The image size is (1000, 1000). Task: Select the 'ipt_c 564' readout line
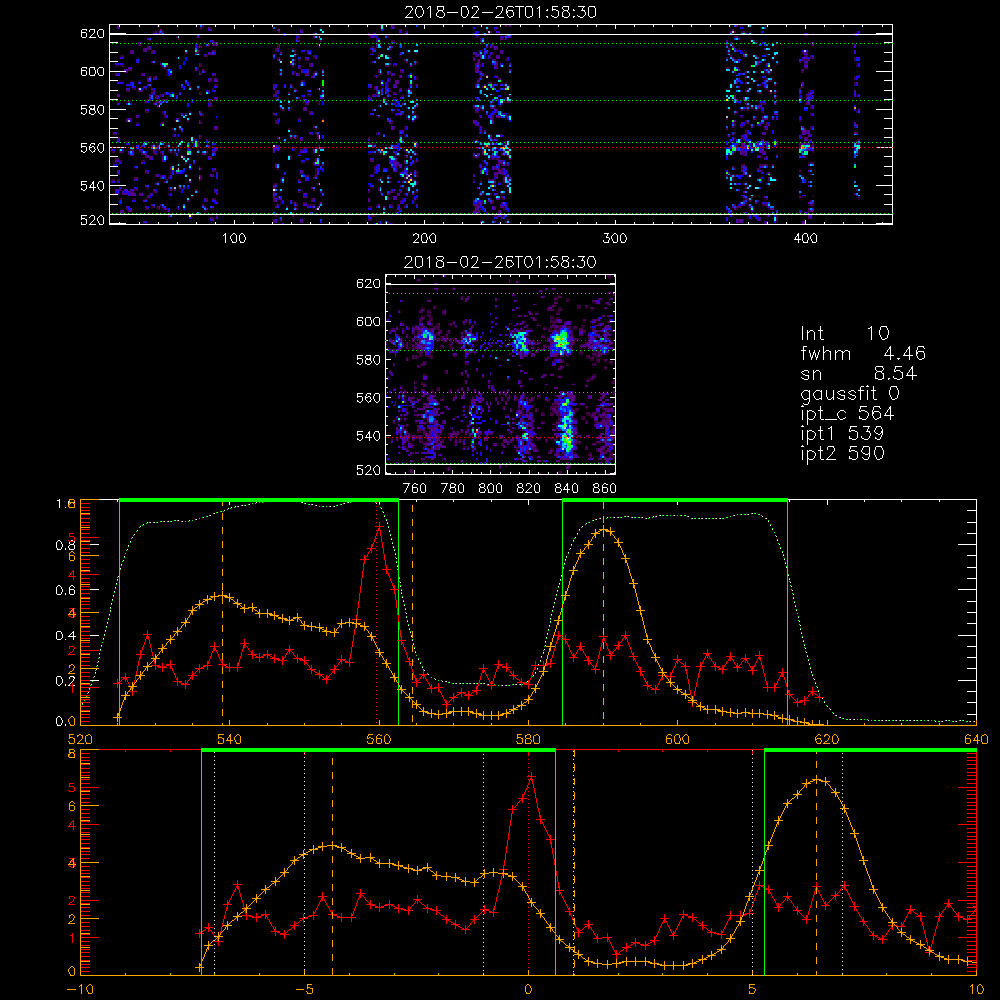click(x=847, y=413)
